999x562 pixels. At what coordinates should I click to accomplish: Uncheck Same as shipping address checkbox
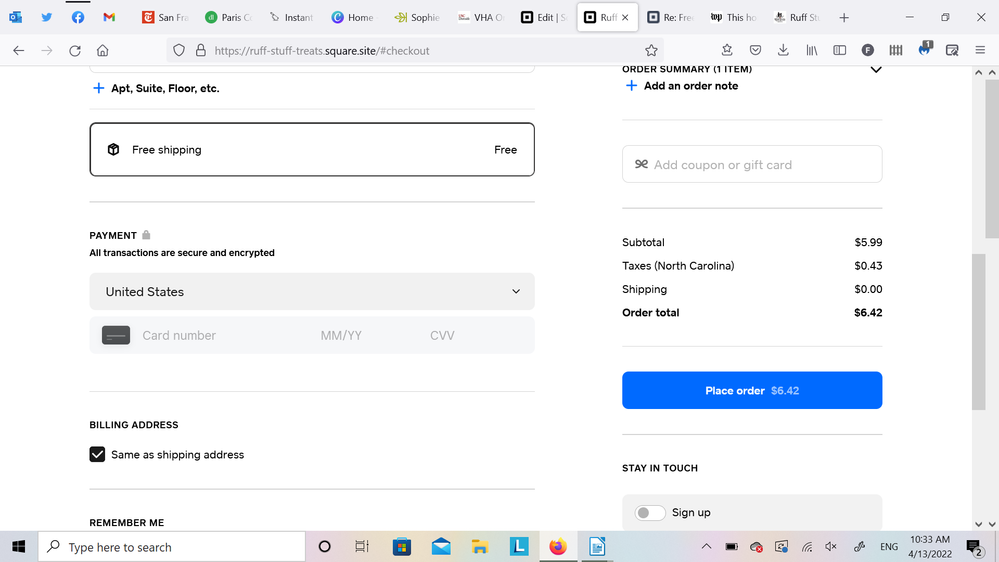click(x=97, y=455)
